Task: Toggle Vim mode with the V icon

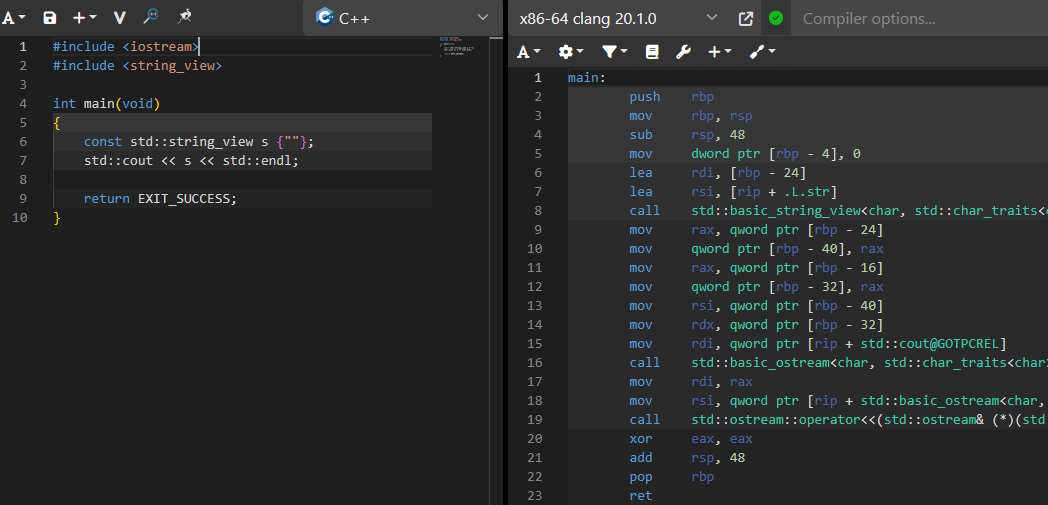Action: (120, 17)
